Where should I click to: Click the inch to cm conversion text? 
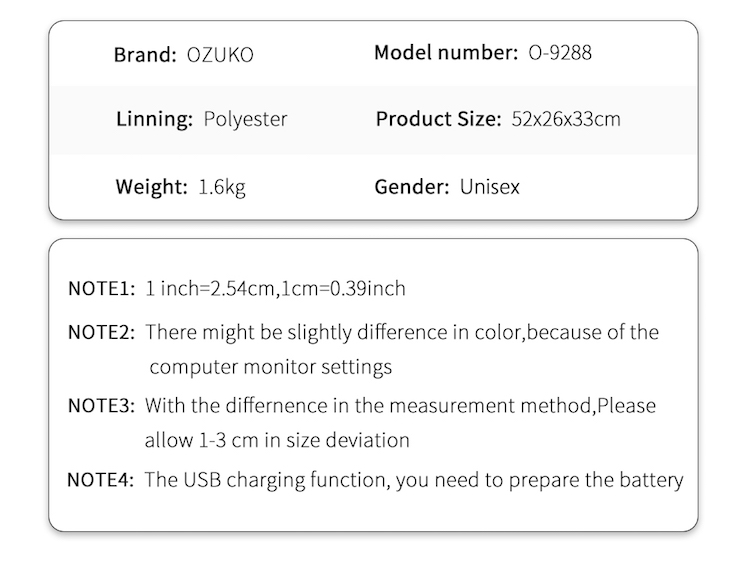click(276, 289)
